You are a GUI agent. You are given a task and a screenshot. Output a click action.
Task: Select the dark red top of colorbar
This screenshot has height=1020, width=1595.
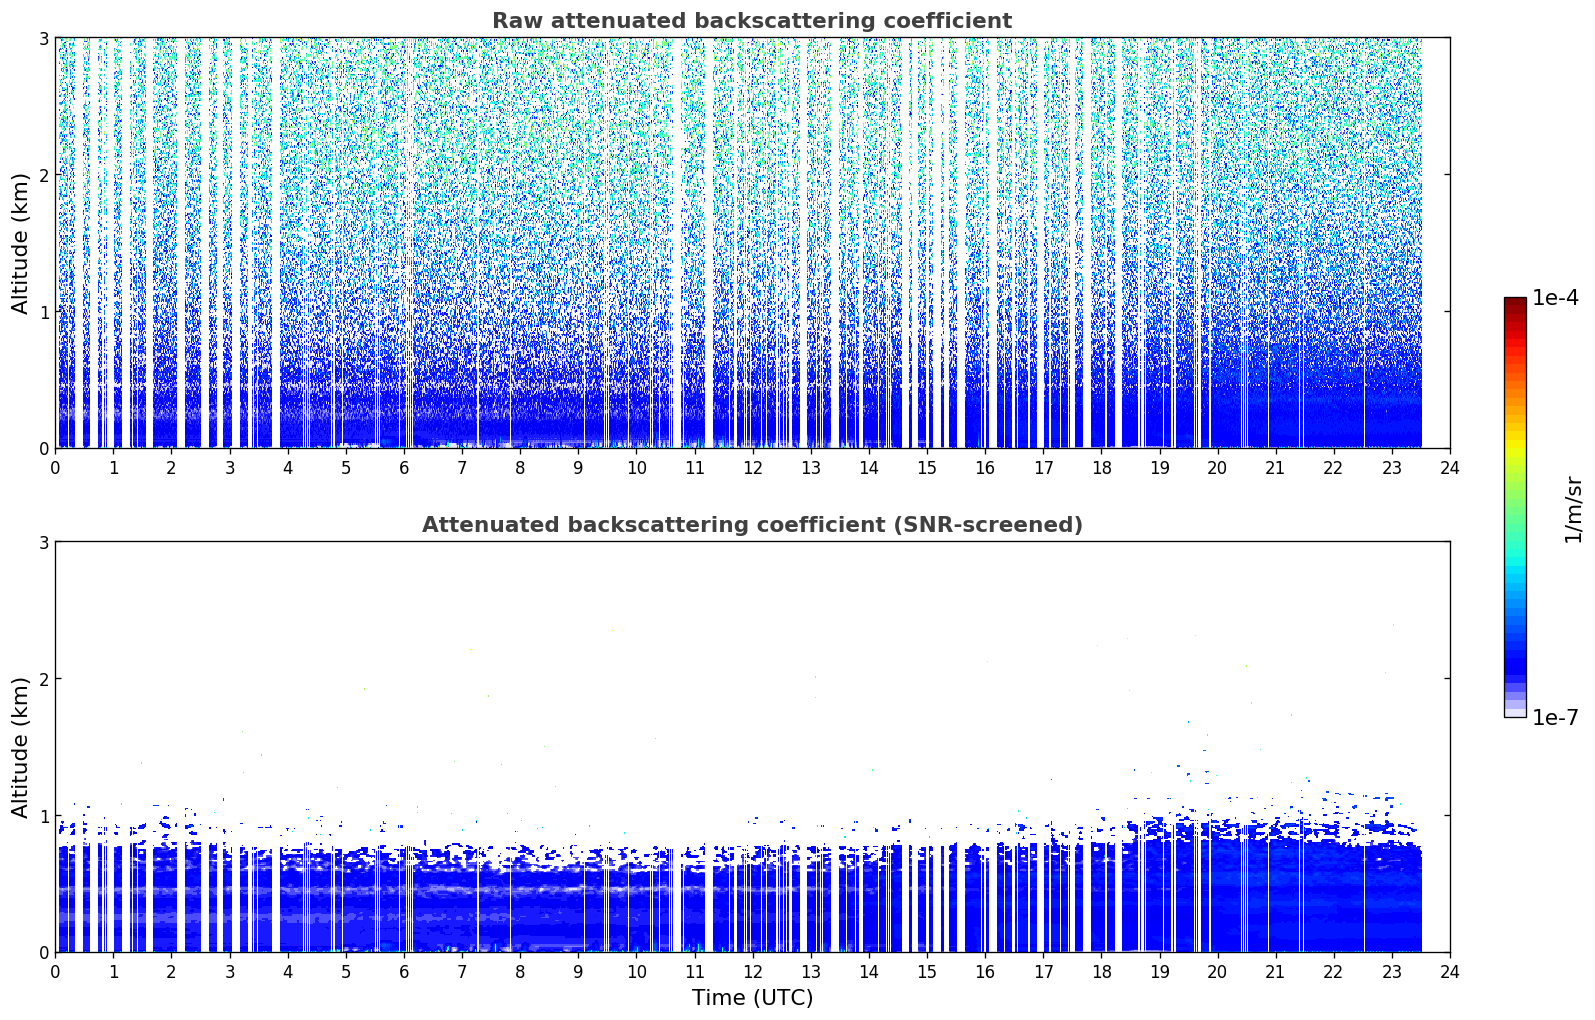(1515, 303)
